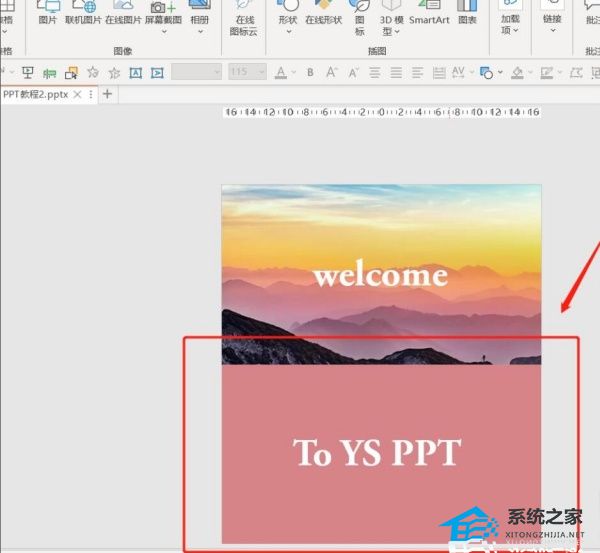
Task: Click the blue framed arrow (media) icon
Action: click(x=157, y=73)
